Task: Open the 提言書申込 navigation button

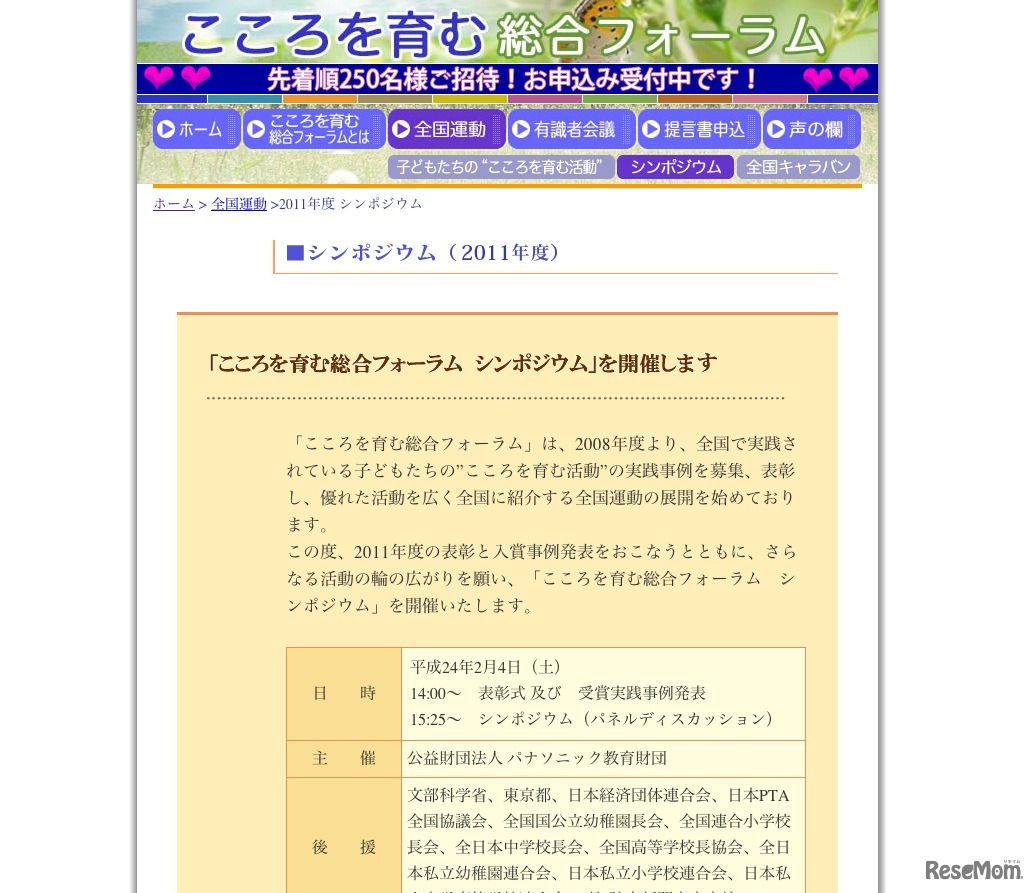Action: point(699,129)
